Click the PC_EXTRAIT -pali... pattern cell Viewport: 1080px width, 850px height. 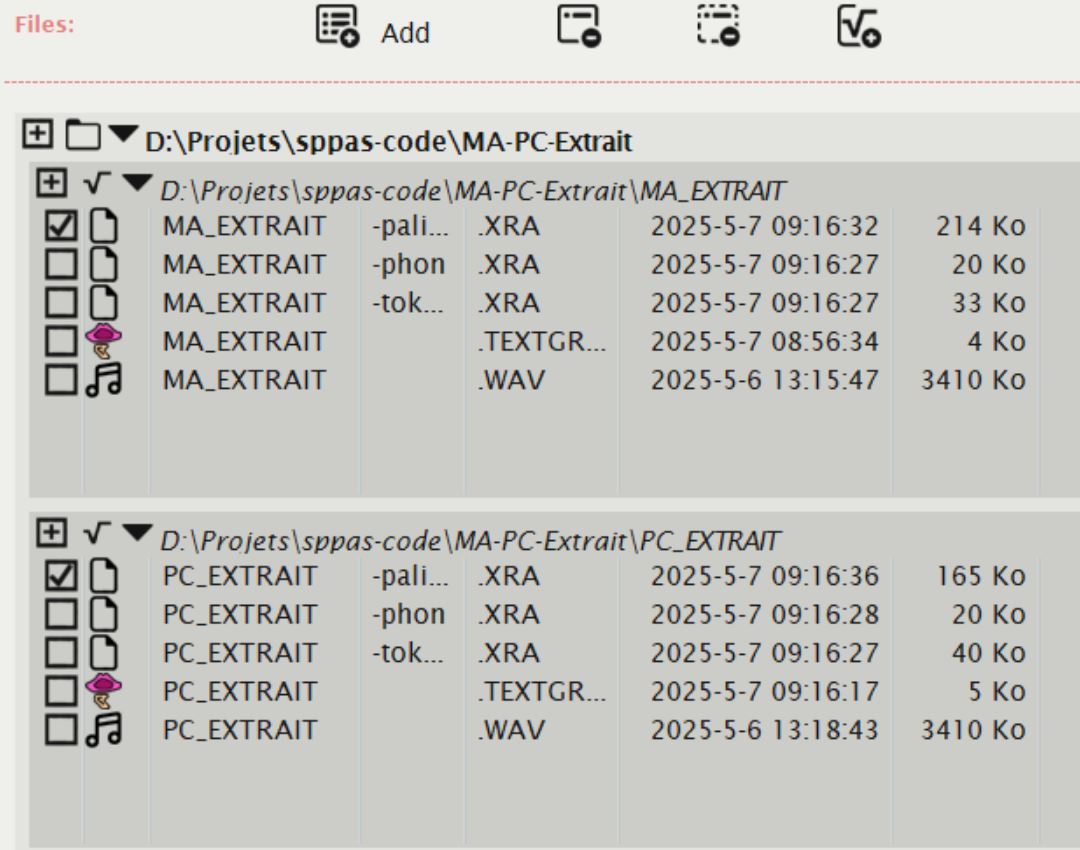click(411, 576)
